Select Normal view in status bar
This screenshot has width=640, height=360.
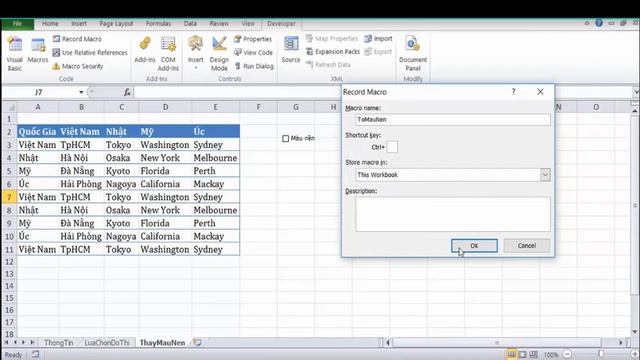point(511,355)
